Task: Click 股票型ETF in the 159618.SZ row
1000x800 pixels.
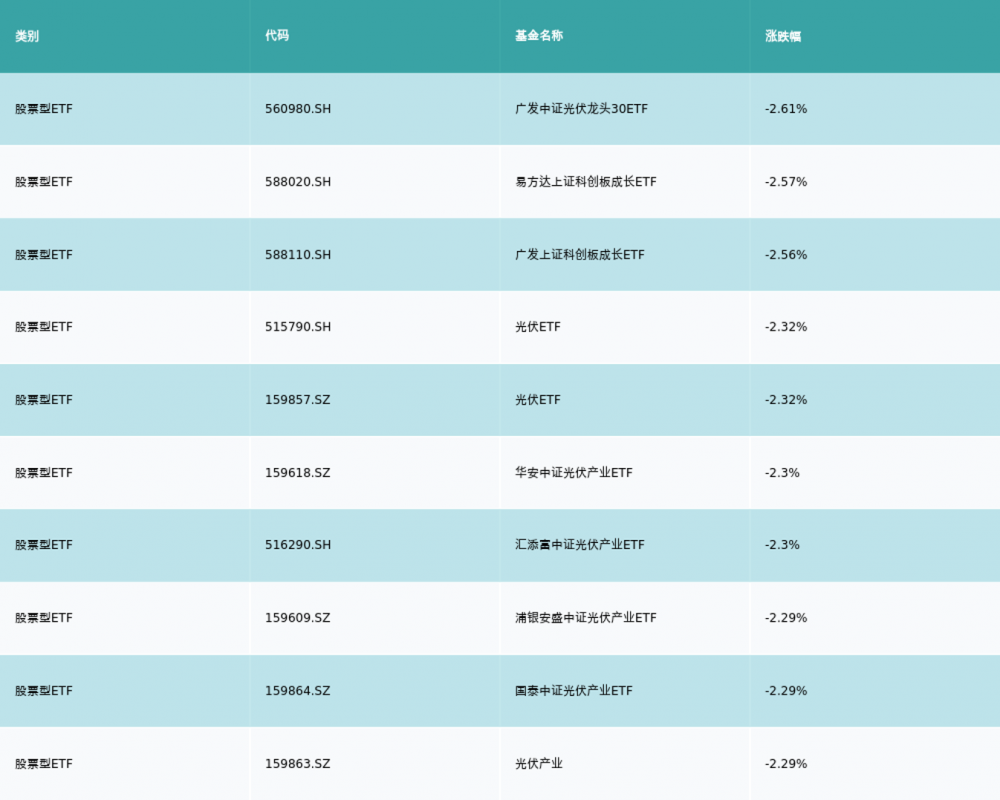Action: pyautogui.click(x=44, y=473)
